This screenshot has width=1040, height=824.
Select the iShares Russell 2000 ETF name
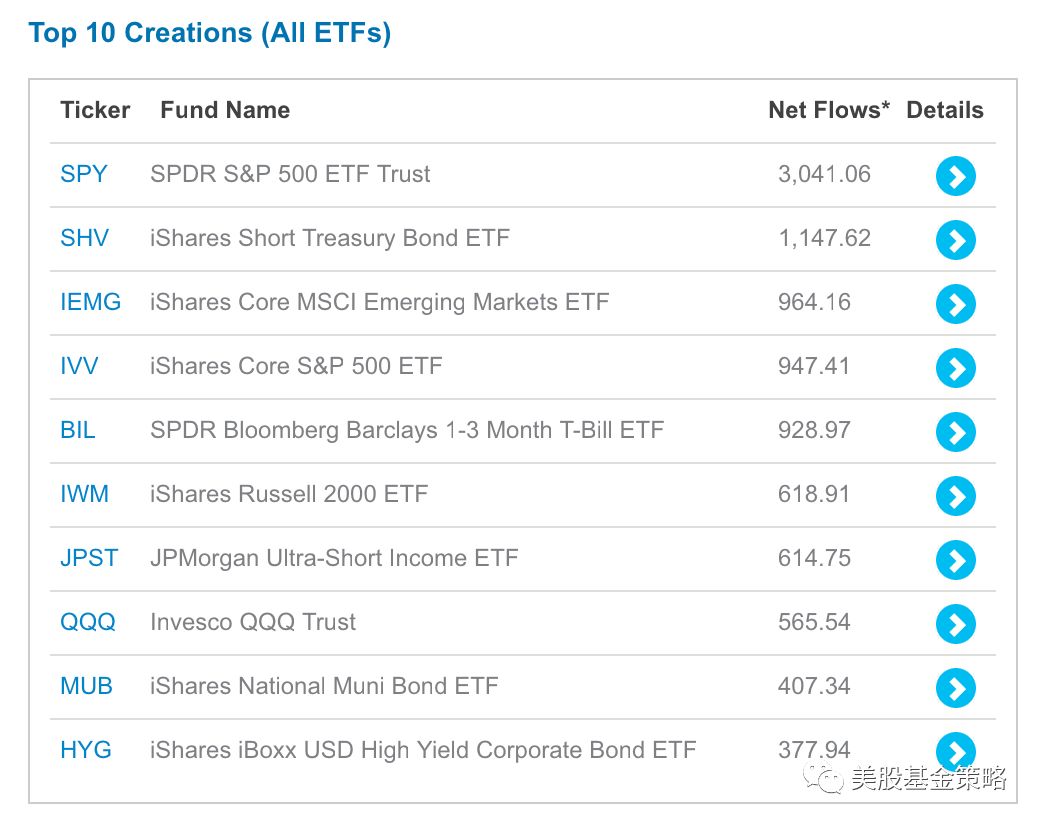pos(289,494)
